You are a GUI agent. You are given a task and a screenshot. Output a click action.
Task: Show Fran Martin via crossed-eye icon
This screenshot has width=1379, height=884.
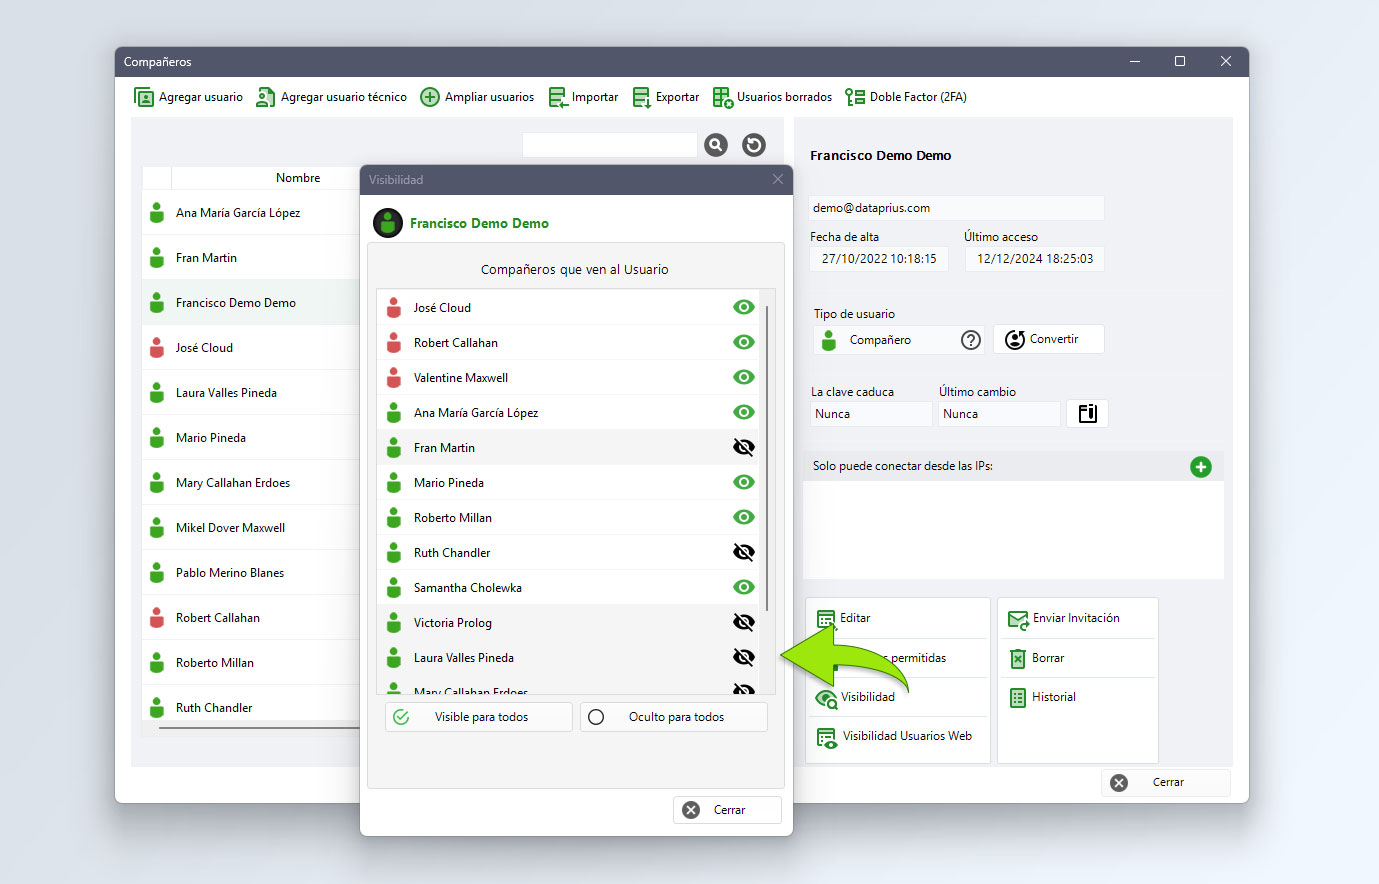point(743,447)
